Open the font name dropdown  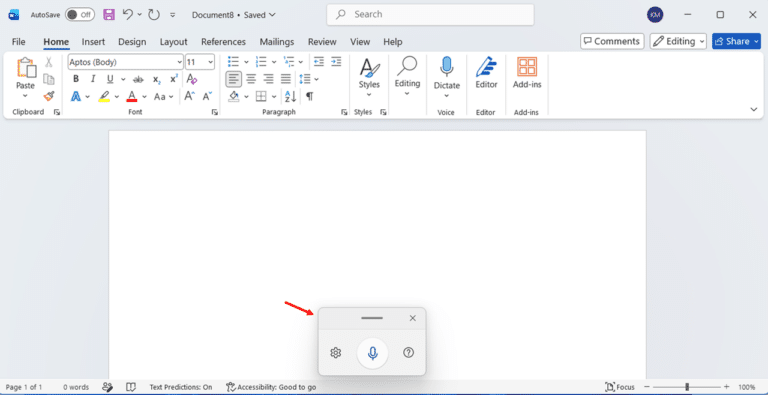coord(179,62)
